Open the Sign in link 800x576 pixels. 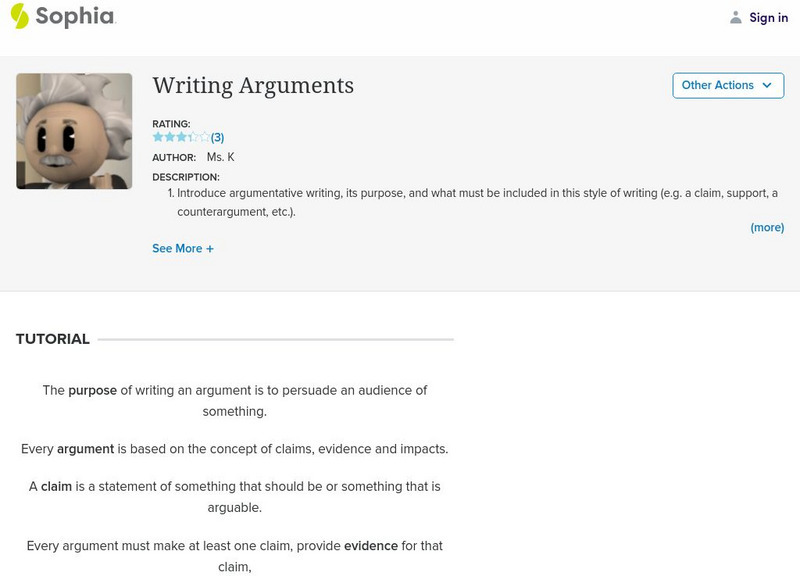coord(768,18)
